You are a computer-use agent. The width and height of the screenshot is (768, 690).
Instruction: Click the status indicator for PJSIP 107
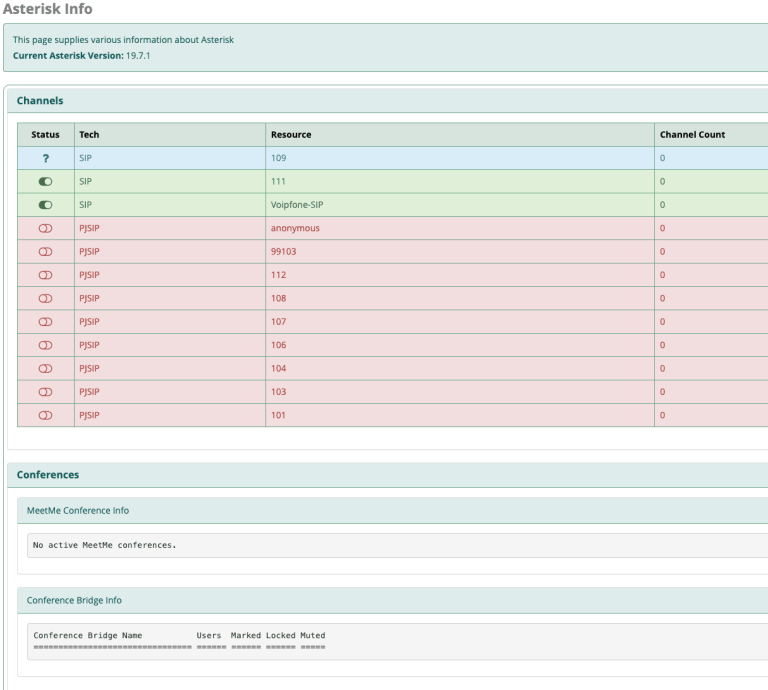46,322
